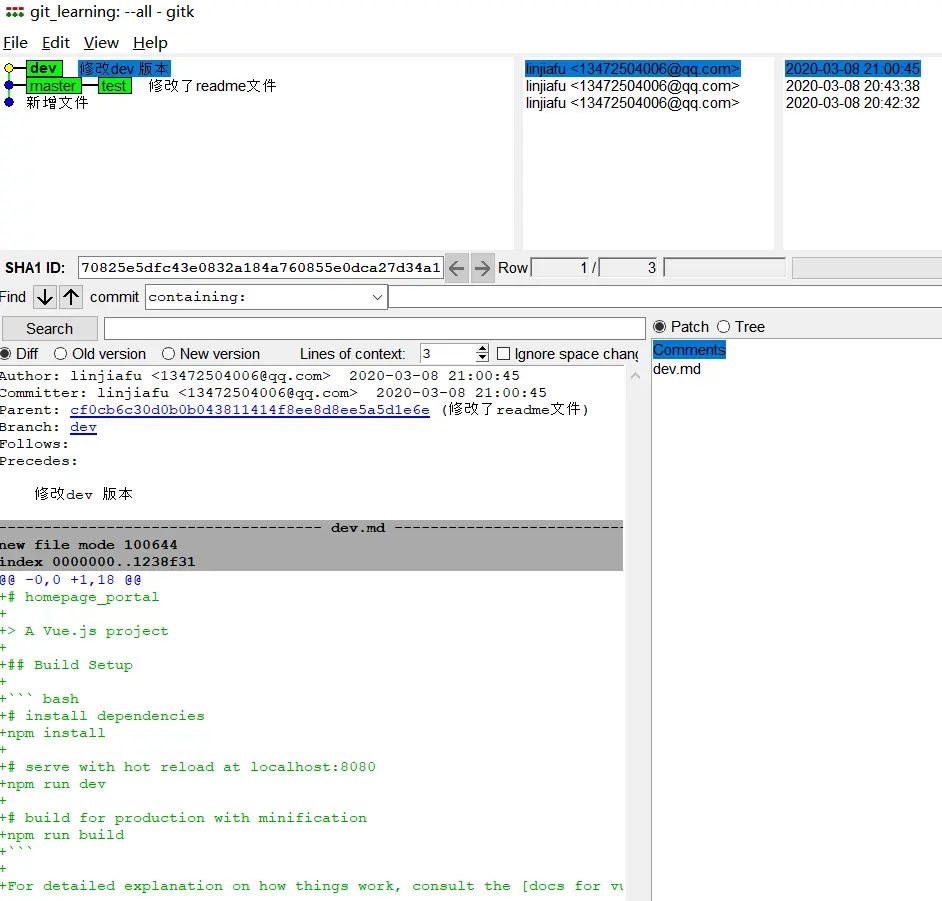Open the 'containing:' find type dropdown
The width and height of the screenshot is (942, 901).
point(266,297)
